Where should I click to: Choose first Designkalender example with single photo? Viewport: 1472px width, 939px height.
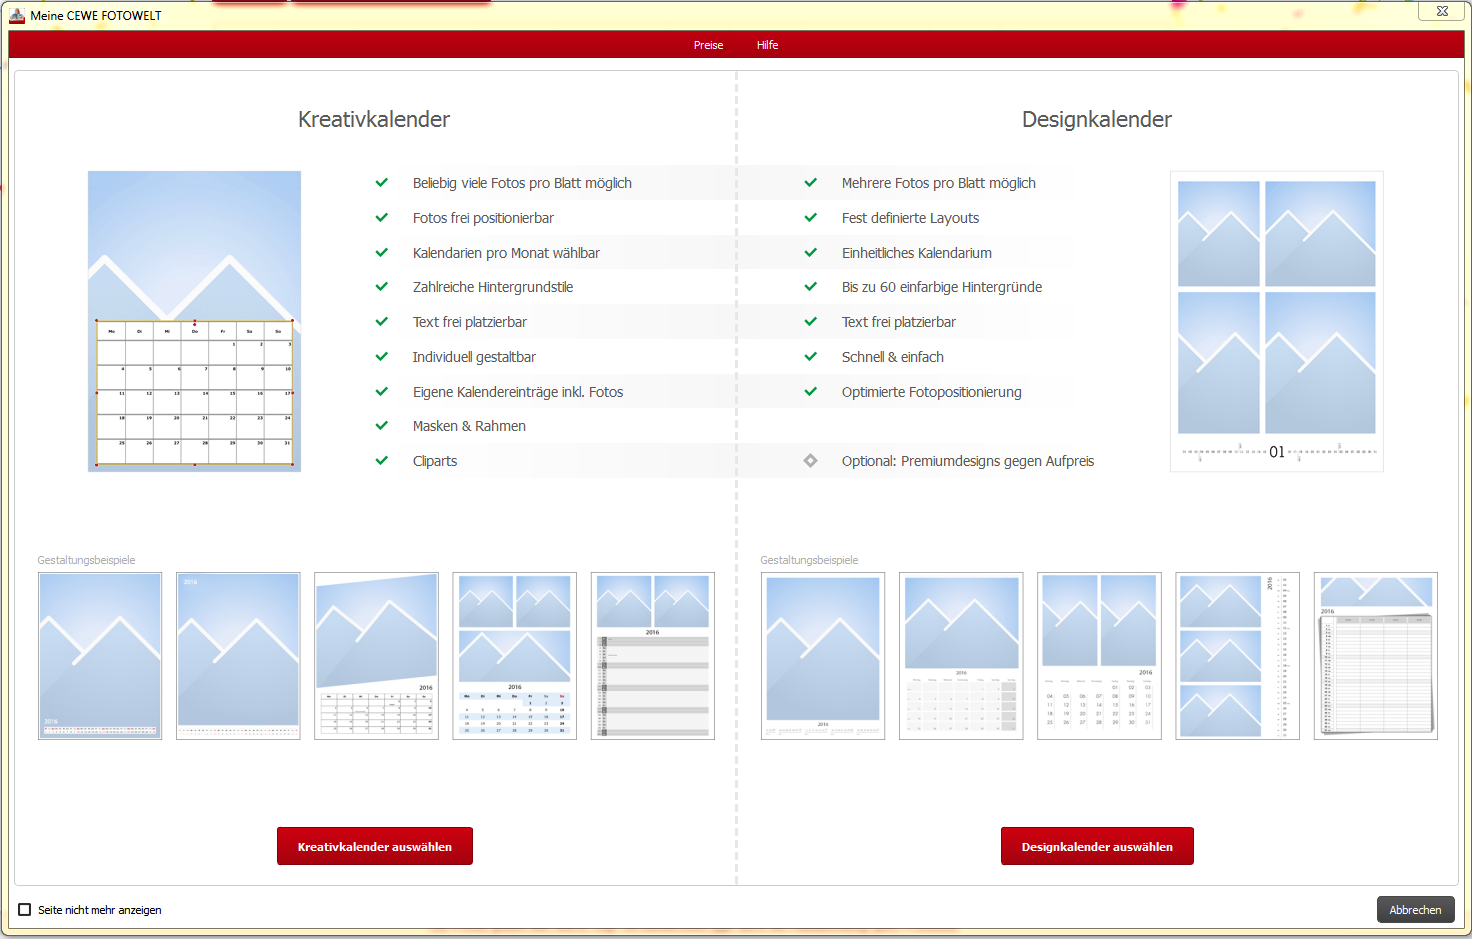823,656
